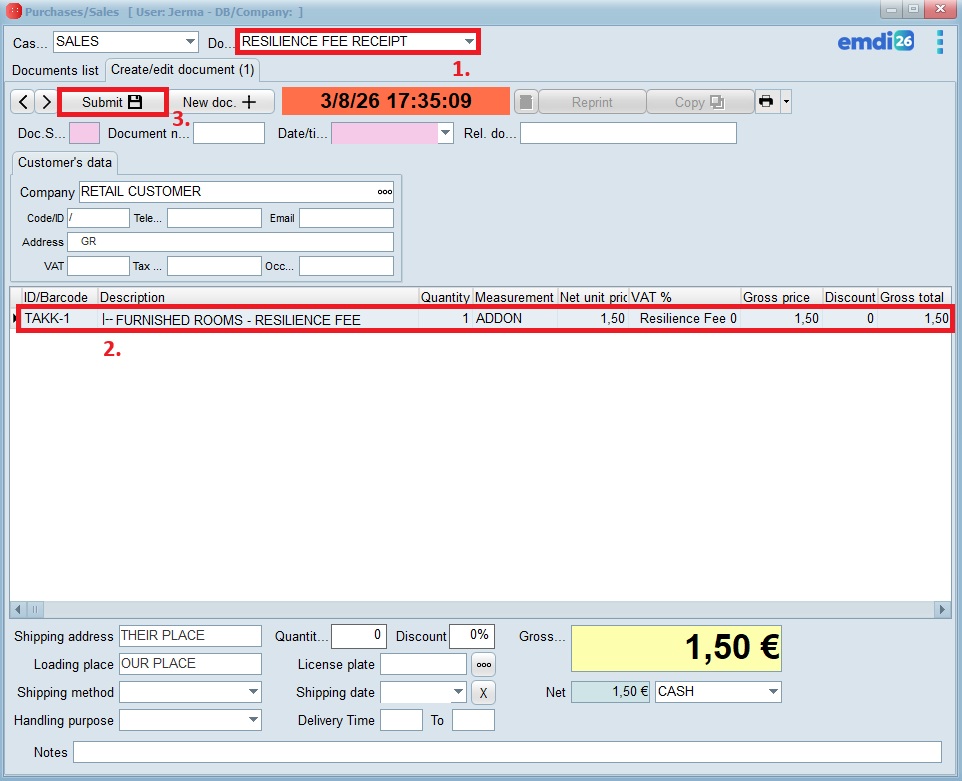Click the gray icon left of Reprint
The width and height of the screenshot is (962, 781).
[526, 102]
